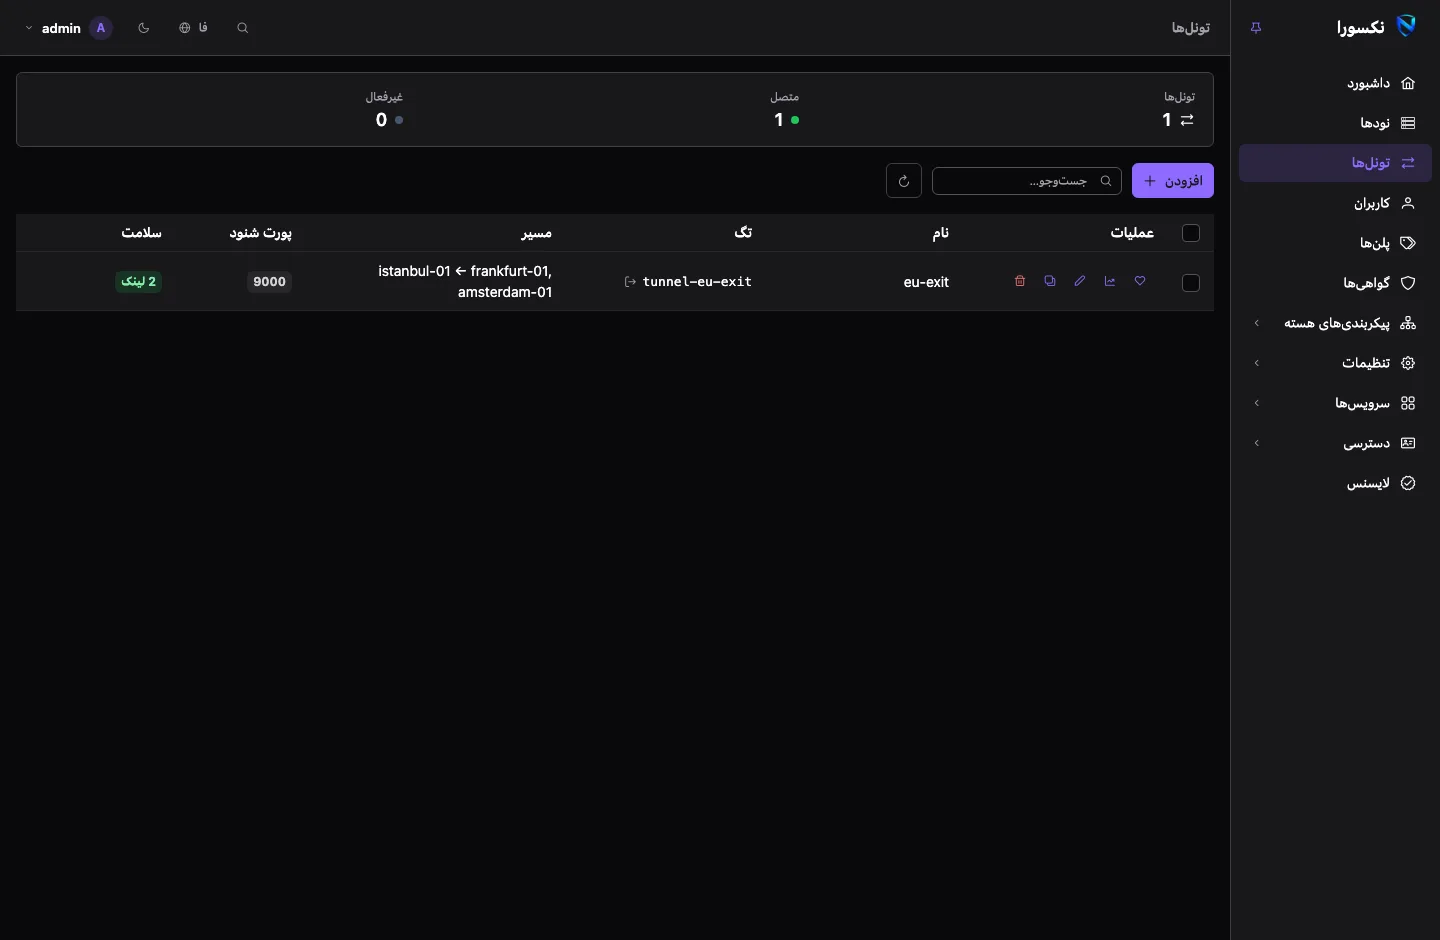Click the افزودن add button

pos(1173,181)
